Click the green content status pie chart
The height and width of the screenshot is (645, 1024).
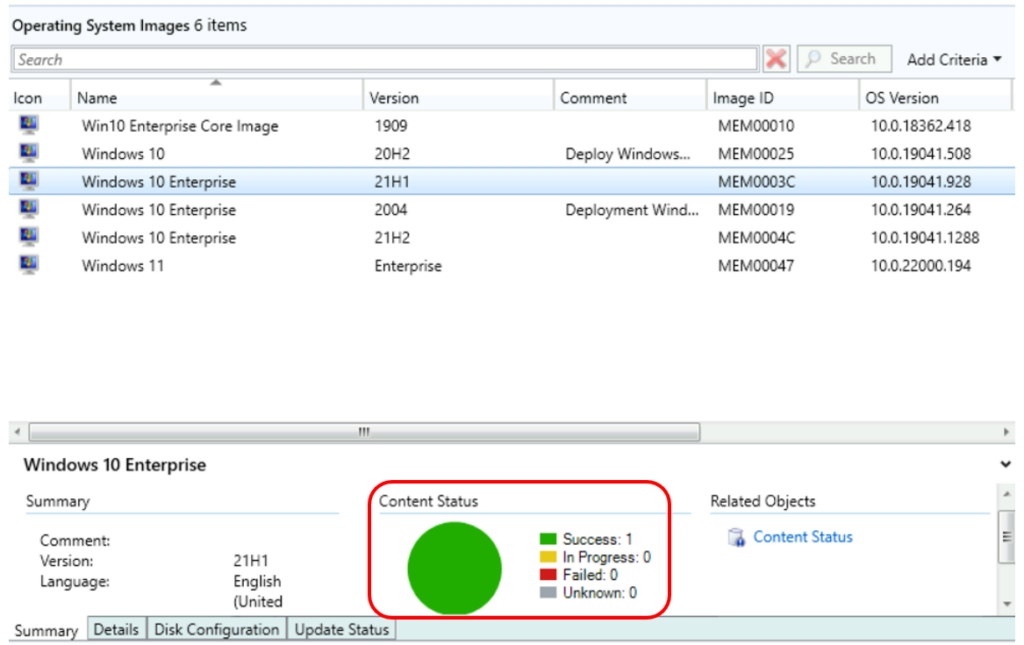point(455,568)
